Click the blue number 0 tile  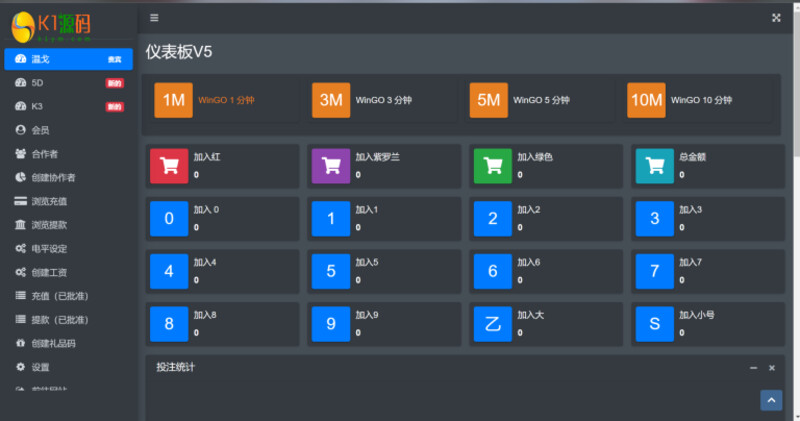[x=169, y=218]
